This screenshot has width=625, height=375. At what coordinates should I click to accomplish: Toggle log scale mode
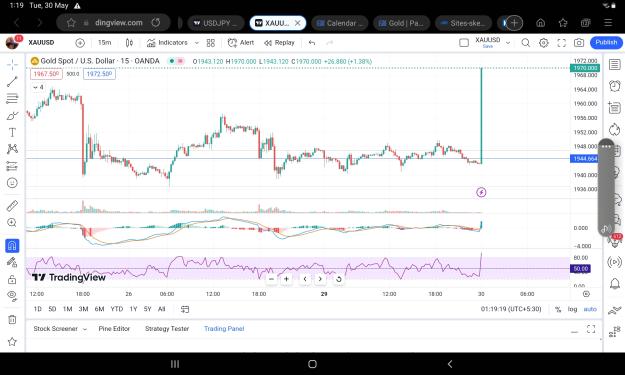(572, 309)
